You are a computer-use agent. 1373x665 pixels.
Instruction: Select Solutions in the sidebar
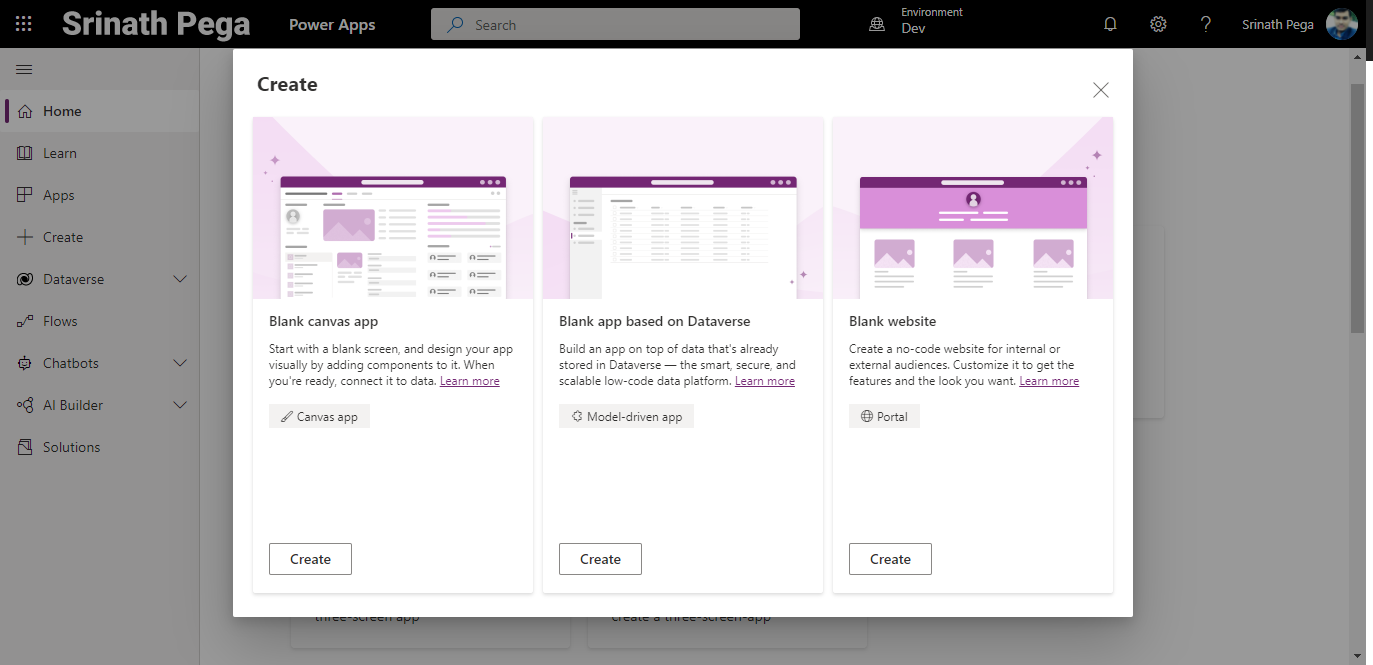(71, 447)
